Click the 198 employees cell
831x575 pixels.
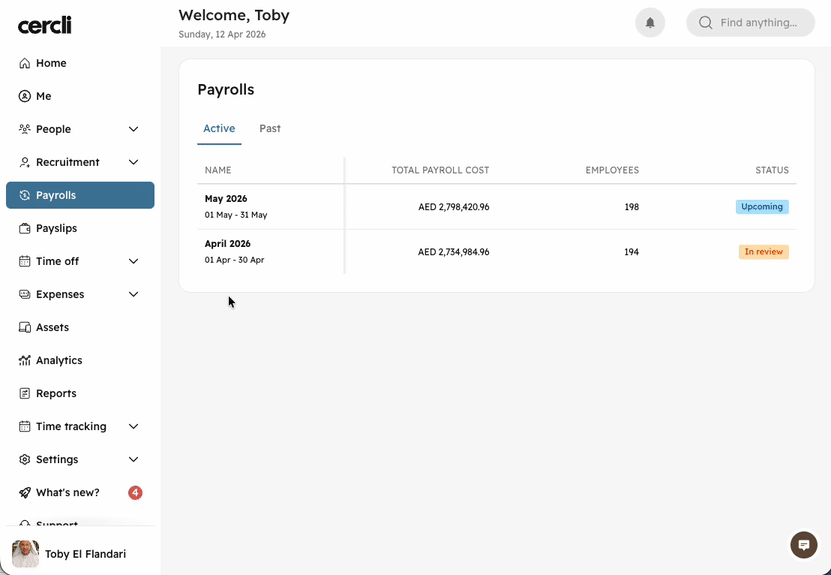(x=631, y=207)
